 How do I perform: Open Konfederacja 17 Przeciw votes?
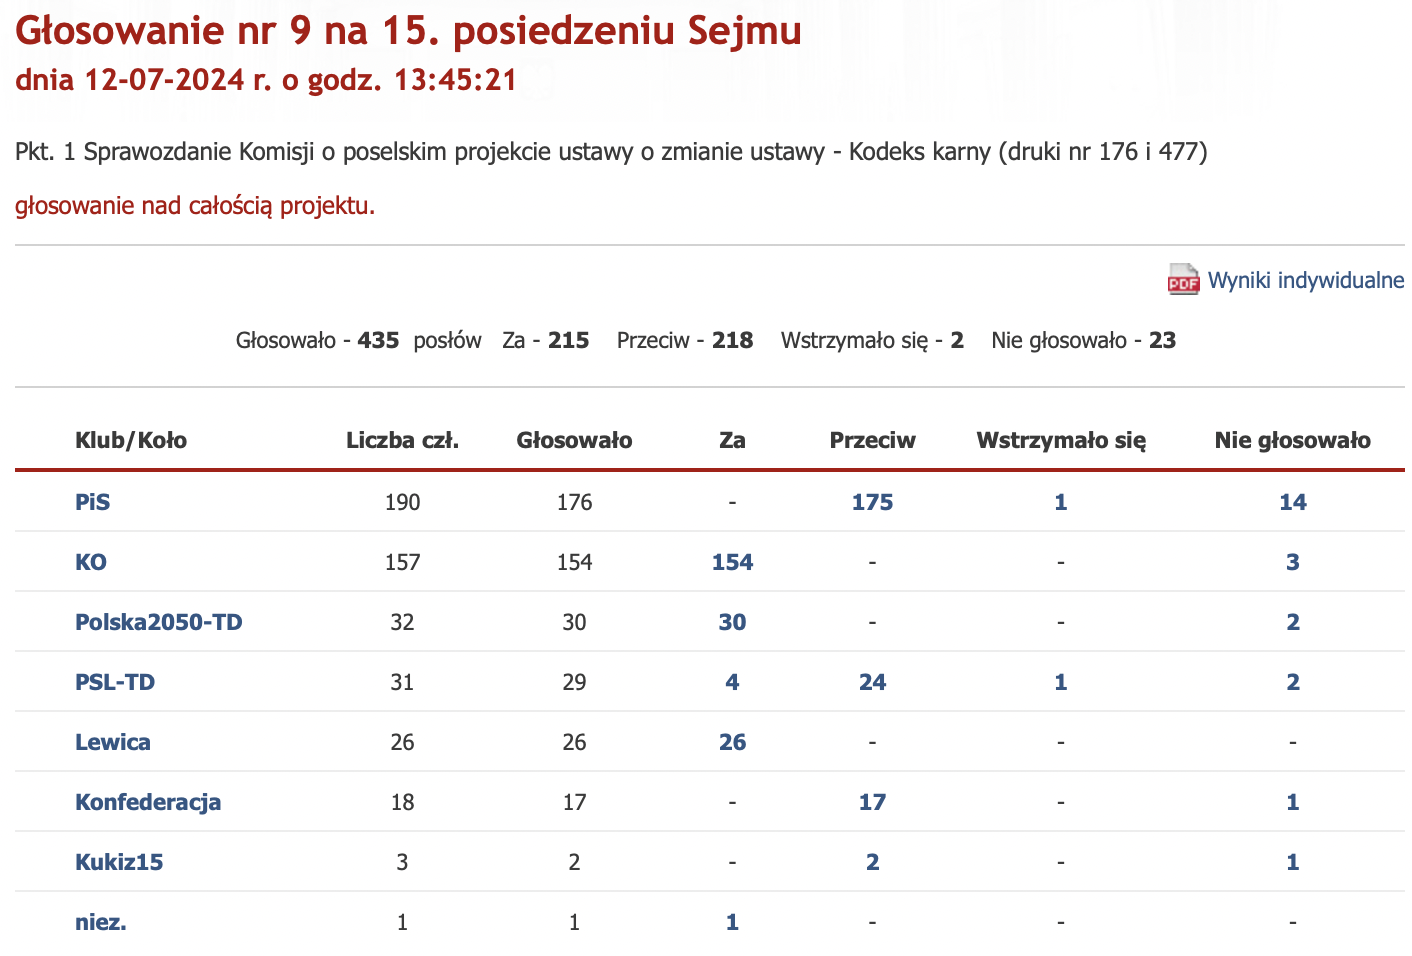[x=872, y=802]
